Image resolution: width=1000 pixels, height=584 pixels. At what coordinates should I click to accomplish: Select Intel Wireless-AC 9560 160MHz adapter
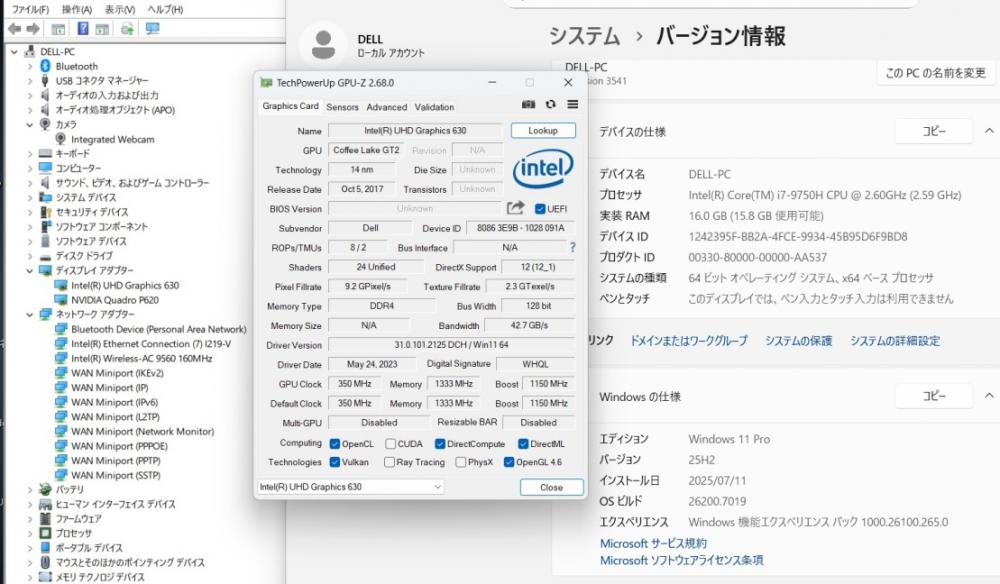click(142, 358)
